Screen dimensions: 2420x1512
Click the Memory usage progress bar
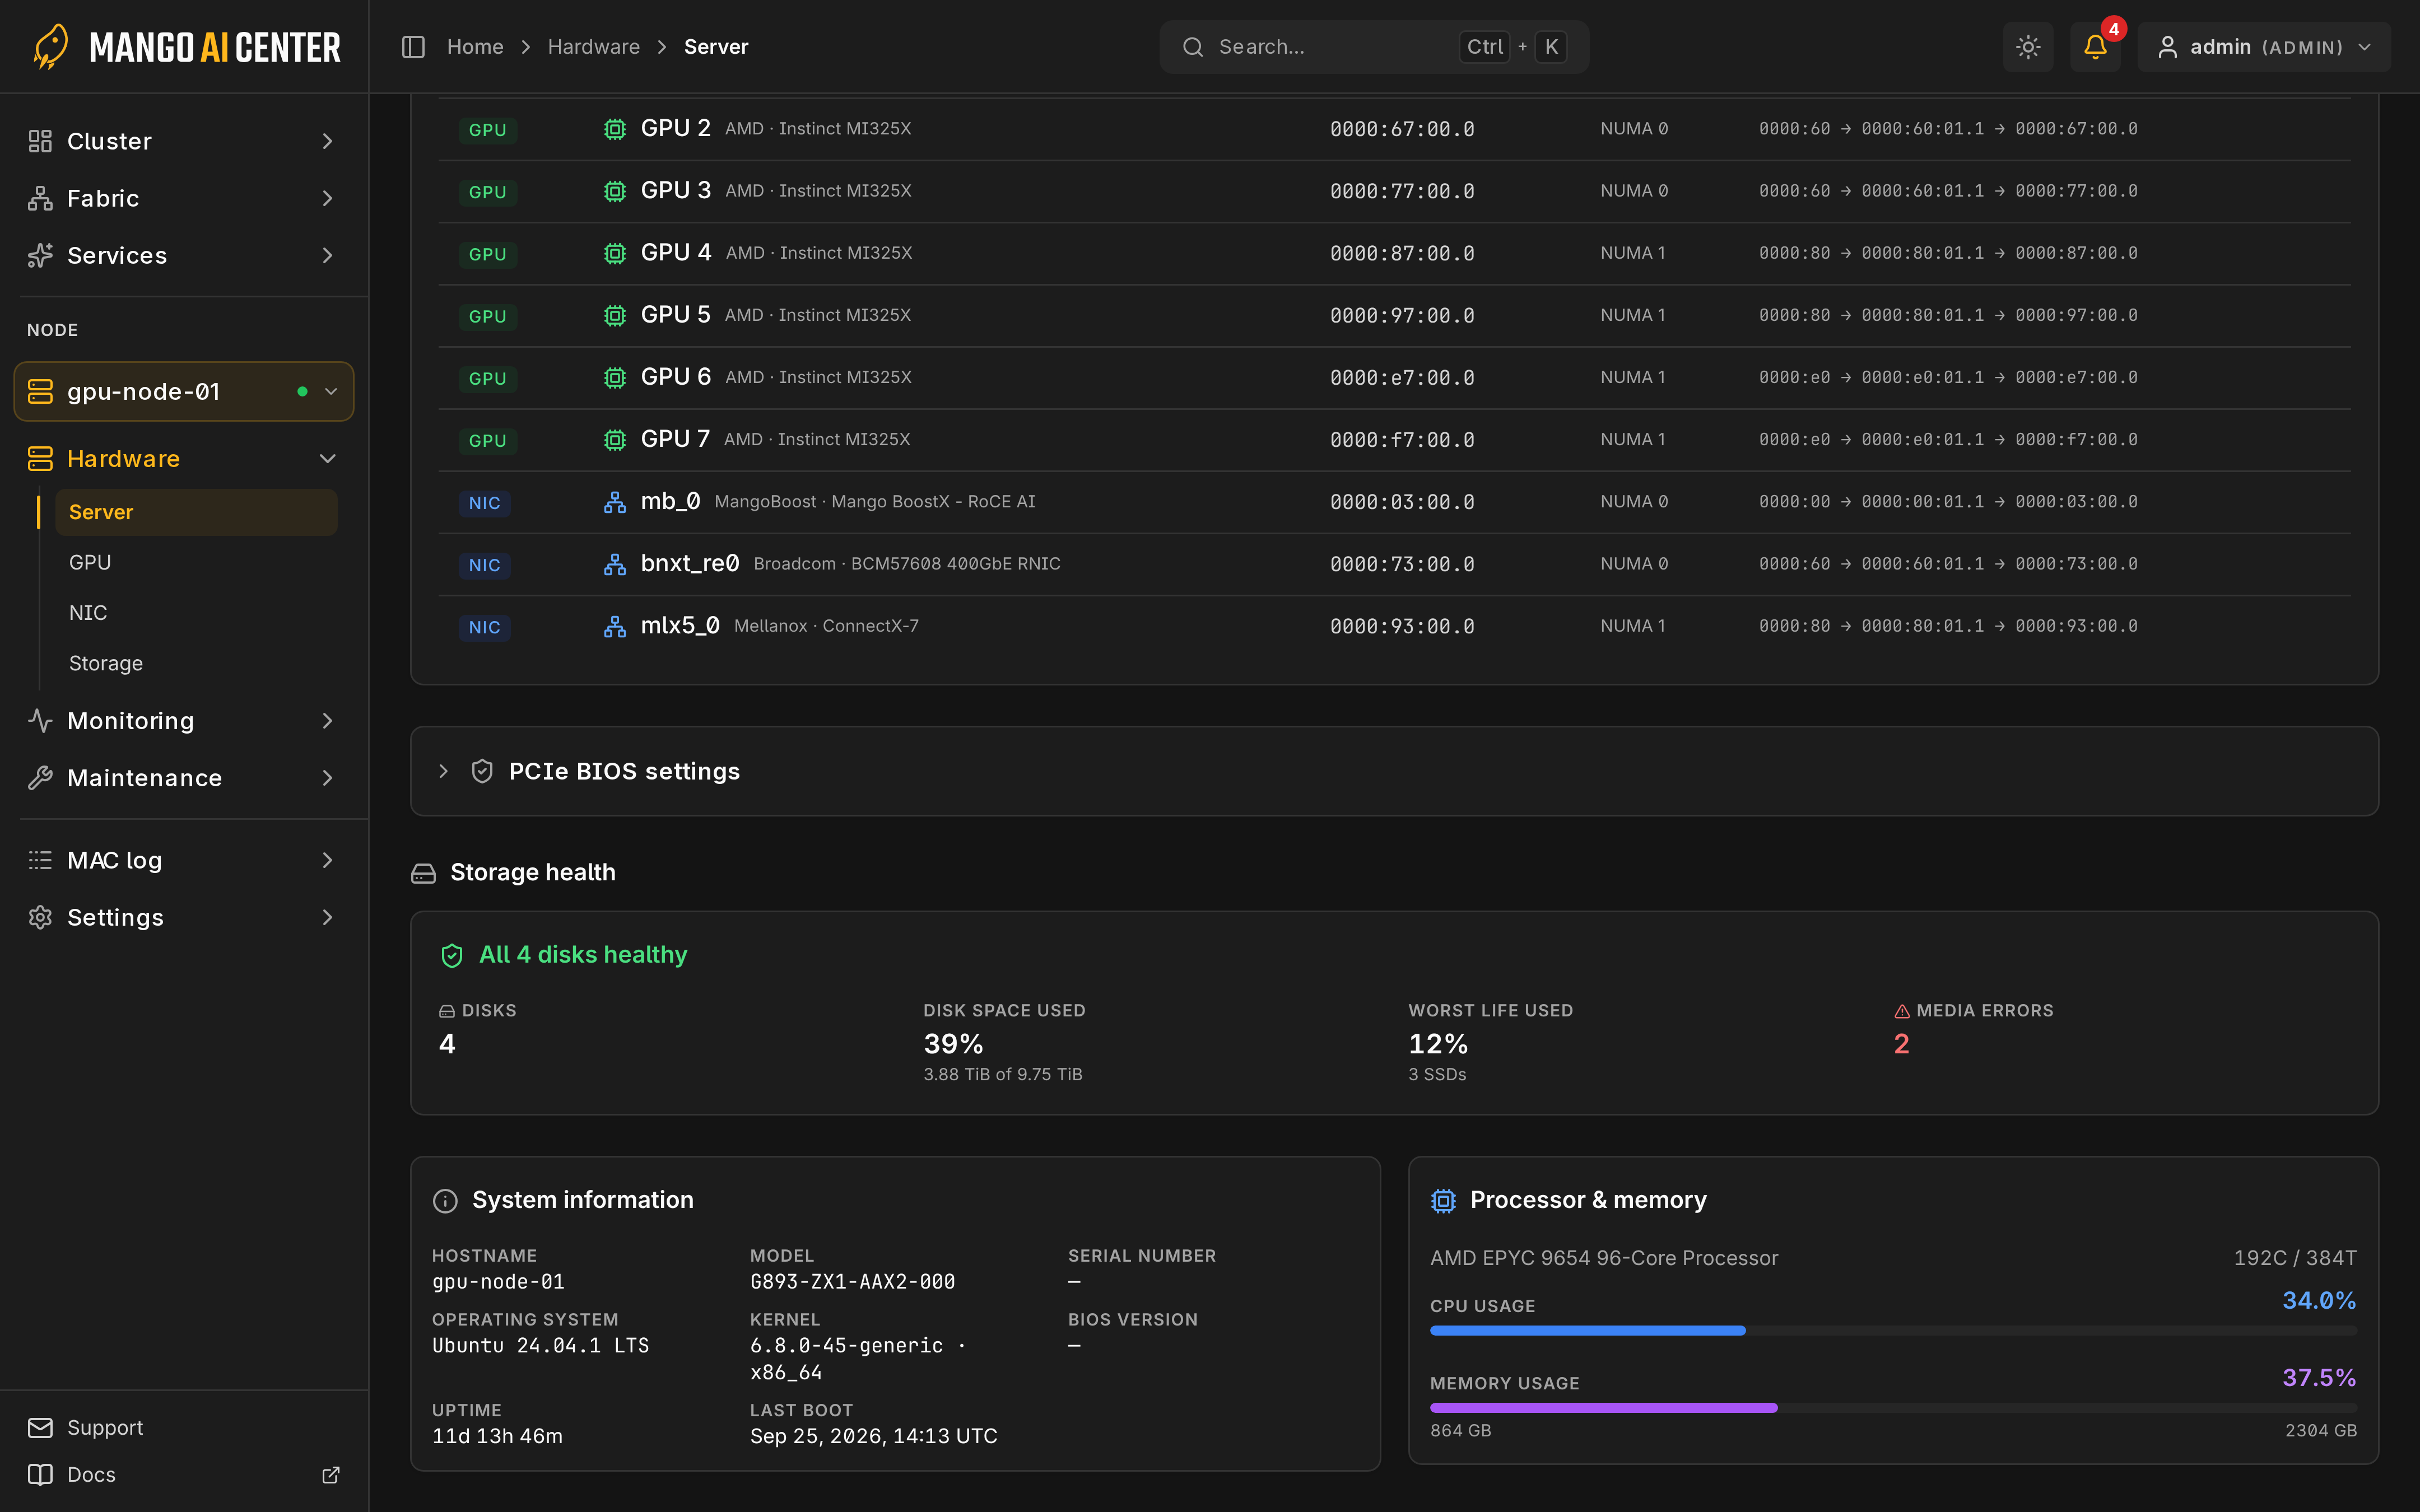[x=1893, y=1407]
